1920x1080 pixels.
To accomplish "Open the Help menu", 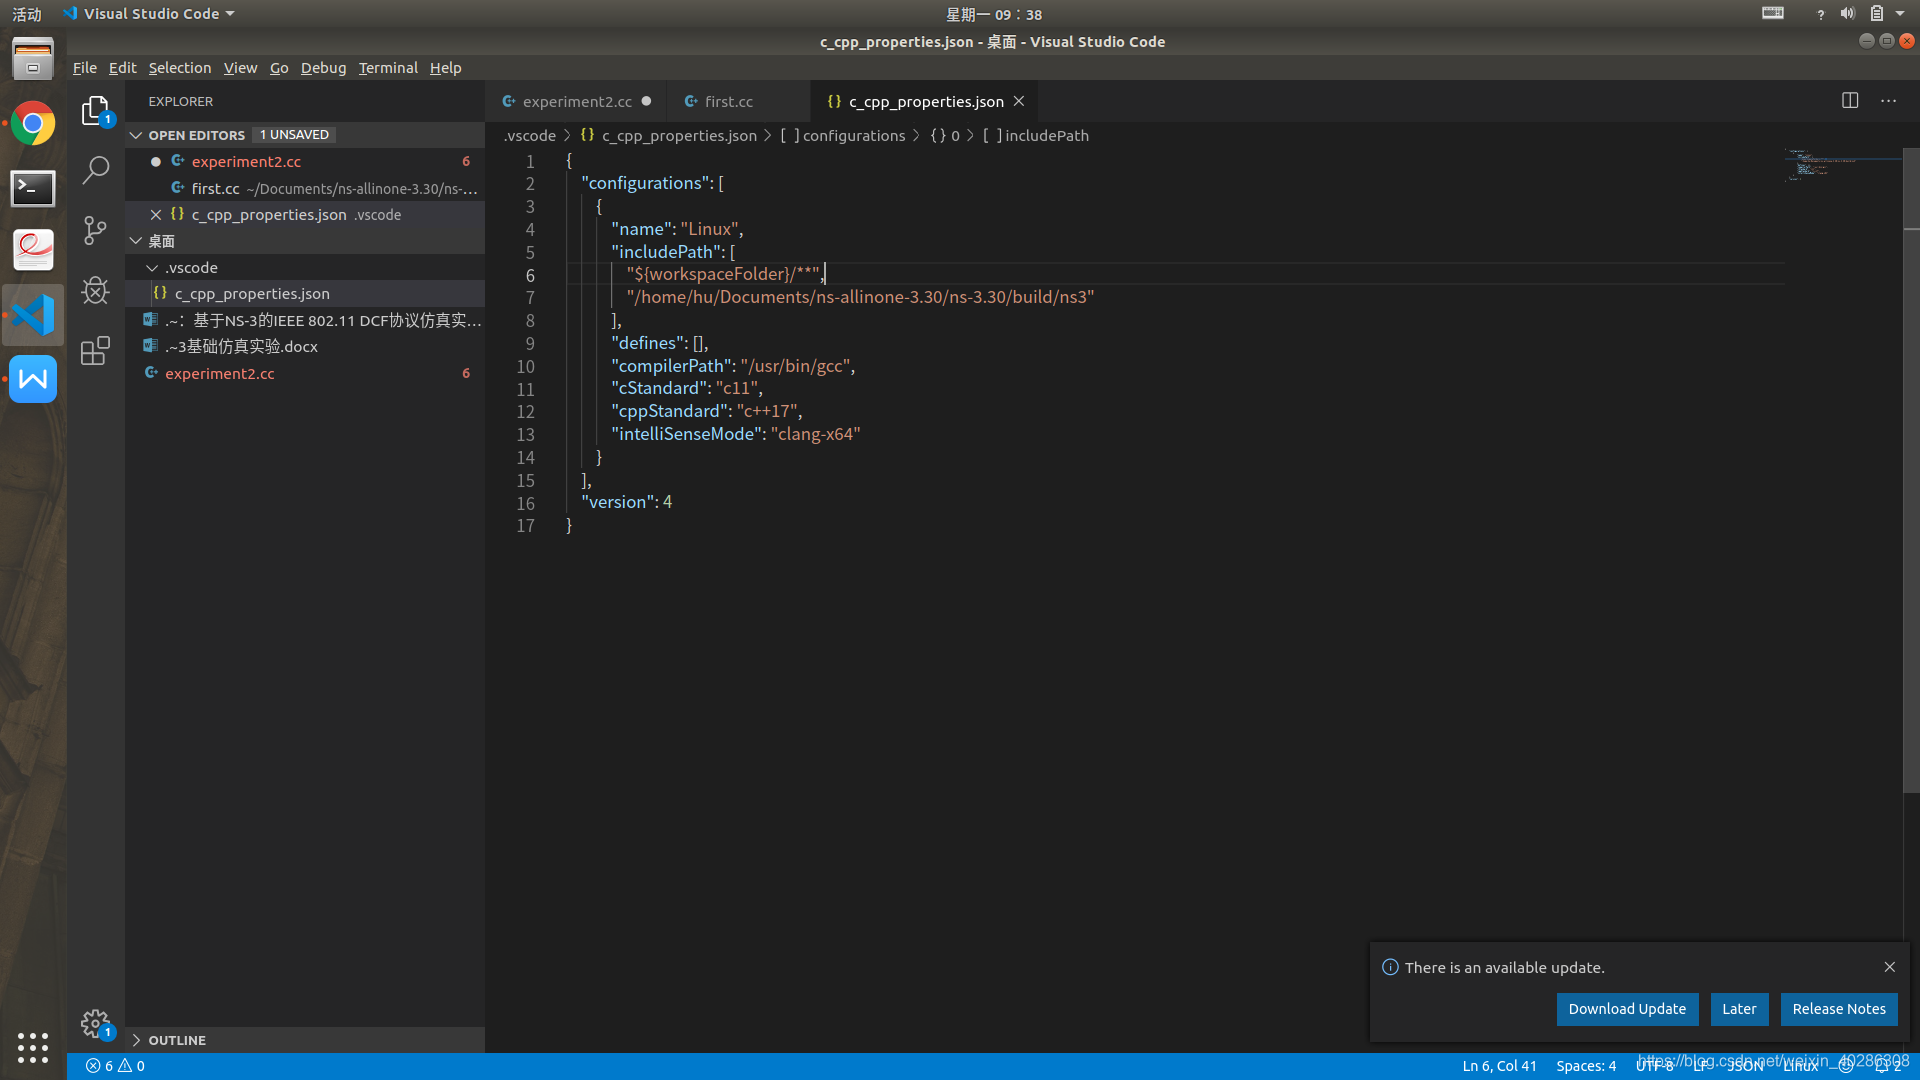I will [x=446, y=68].
